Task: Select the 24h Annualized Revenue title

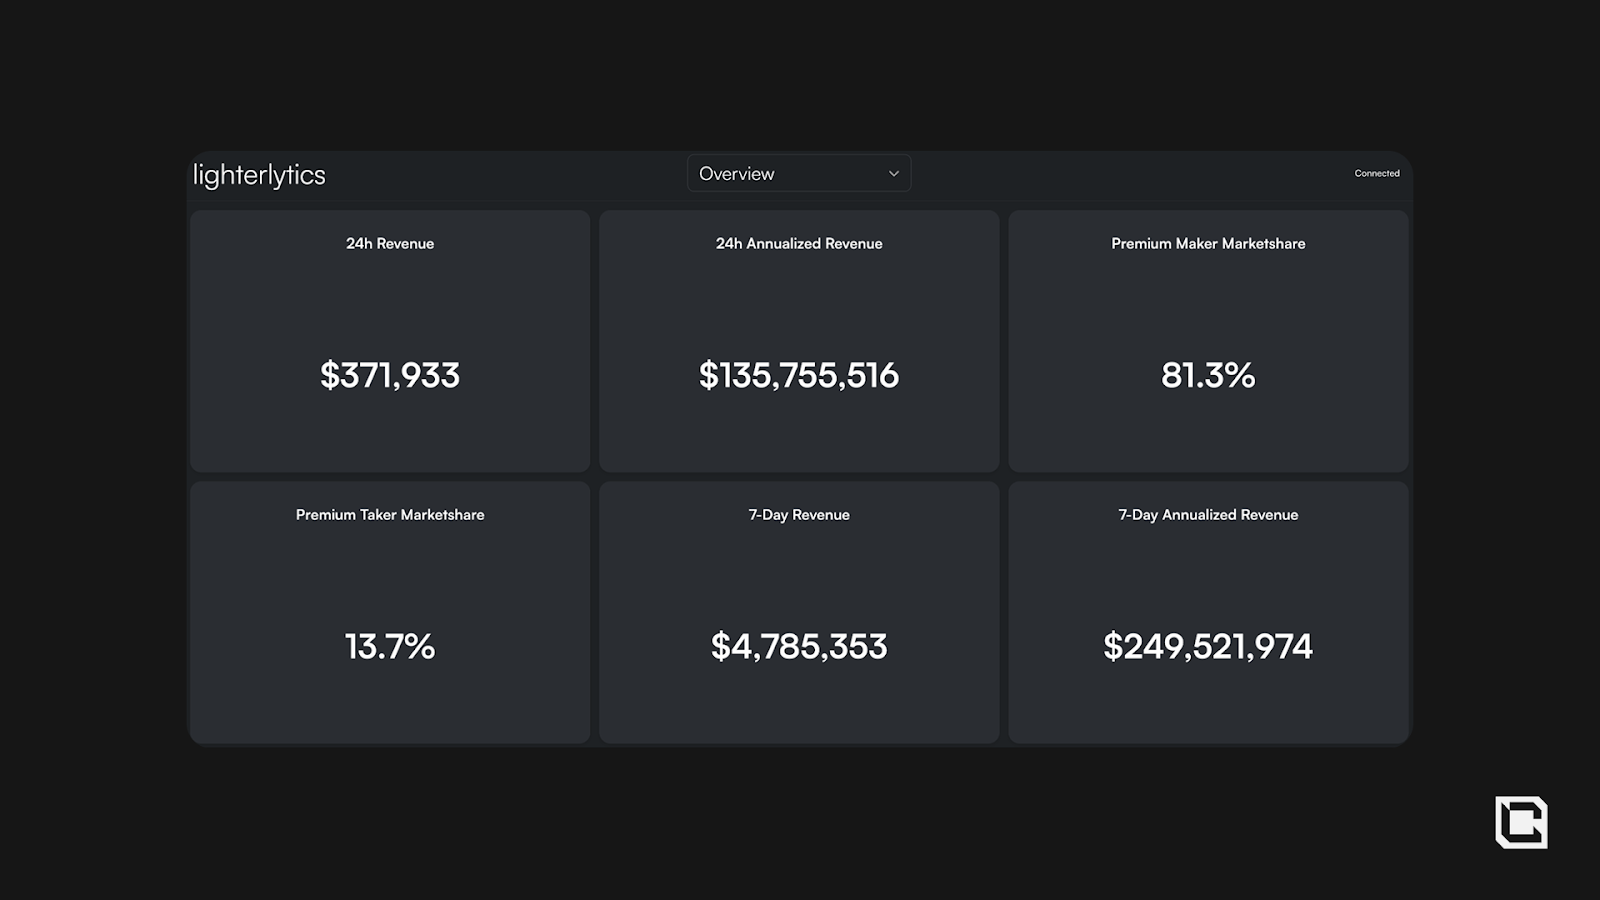Action: pos(799,243)
